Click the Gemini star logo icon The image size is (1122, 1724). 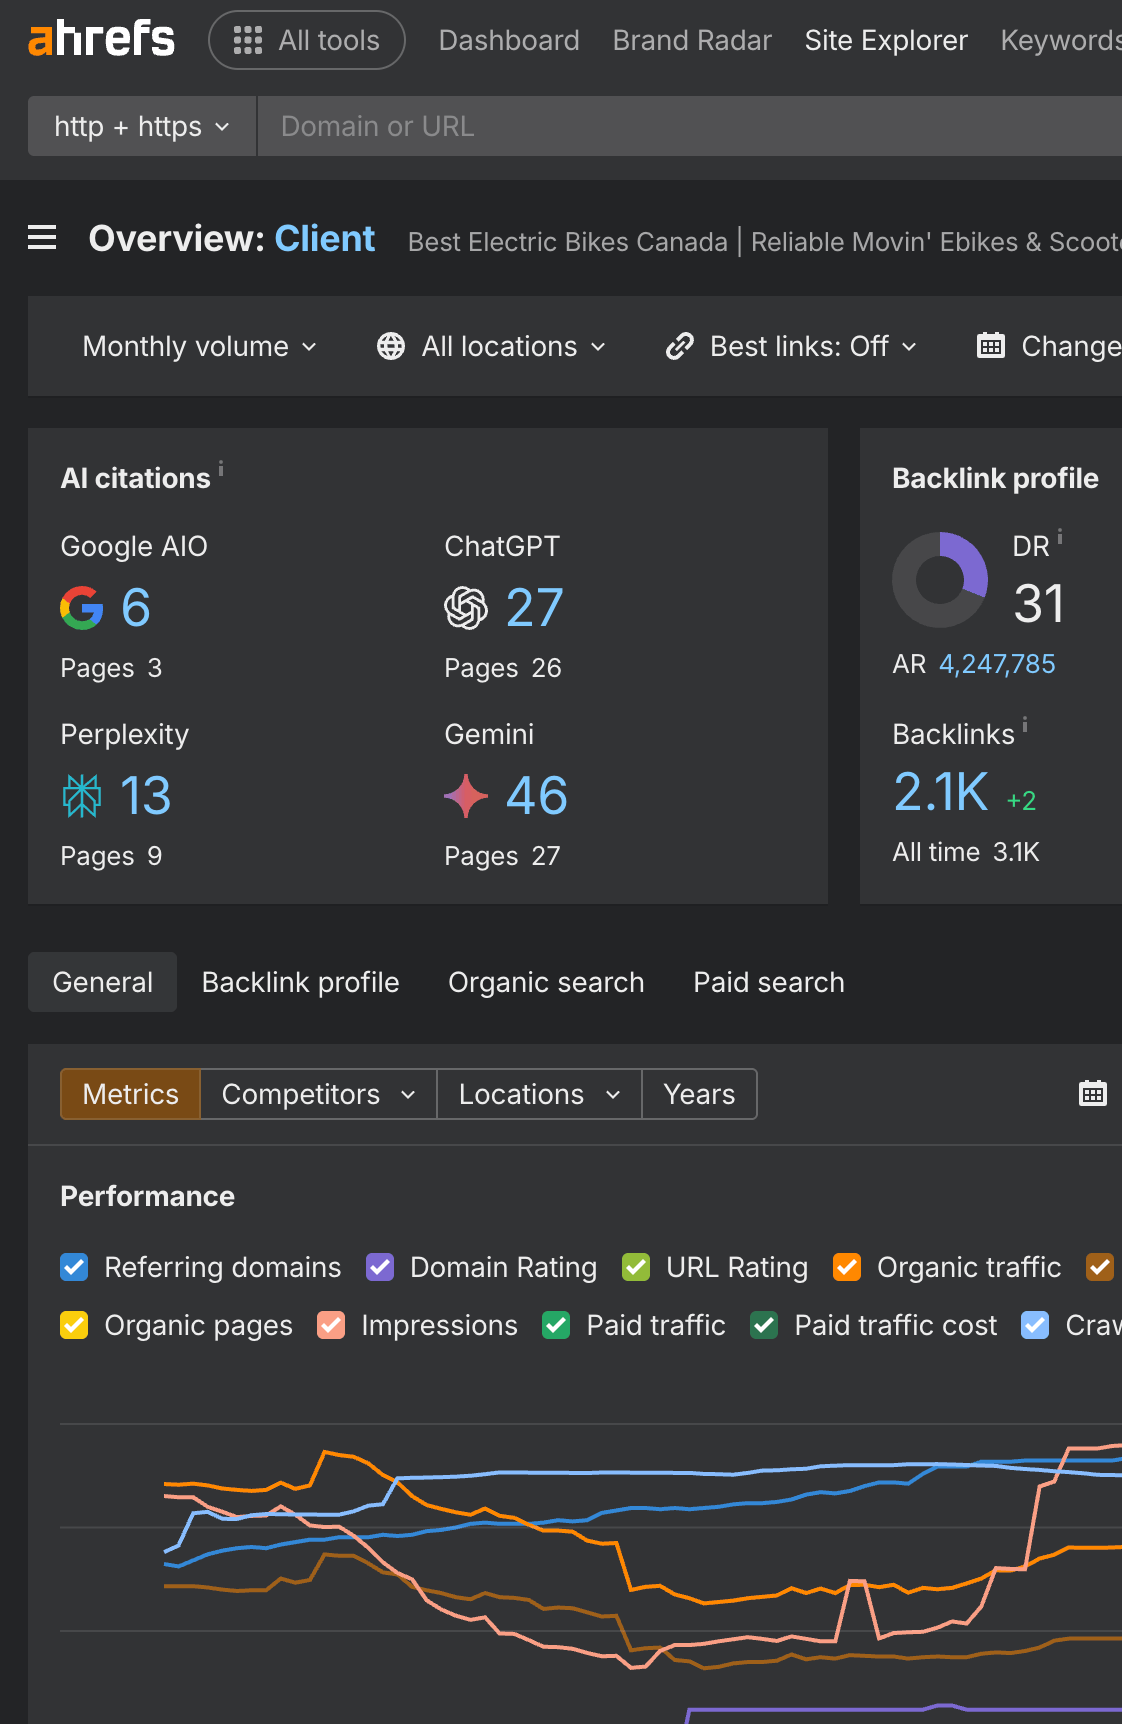[466, 796]
